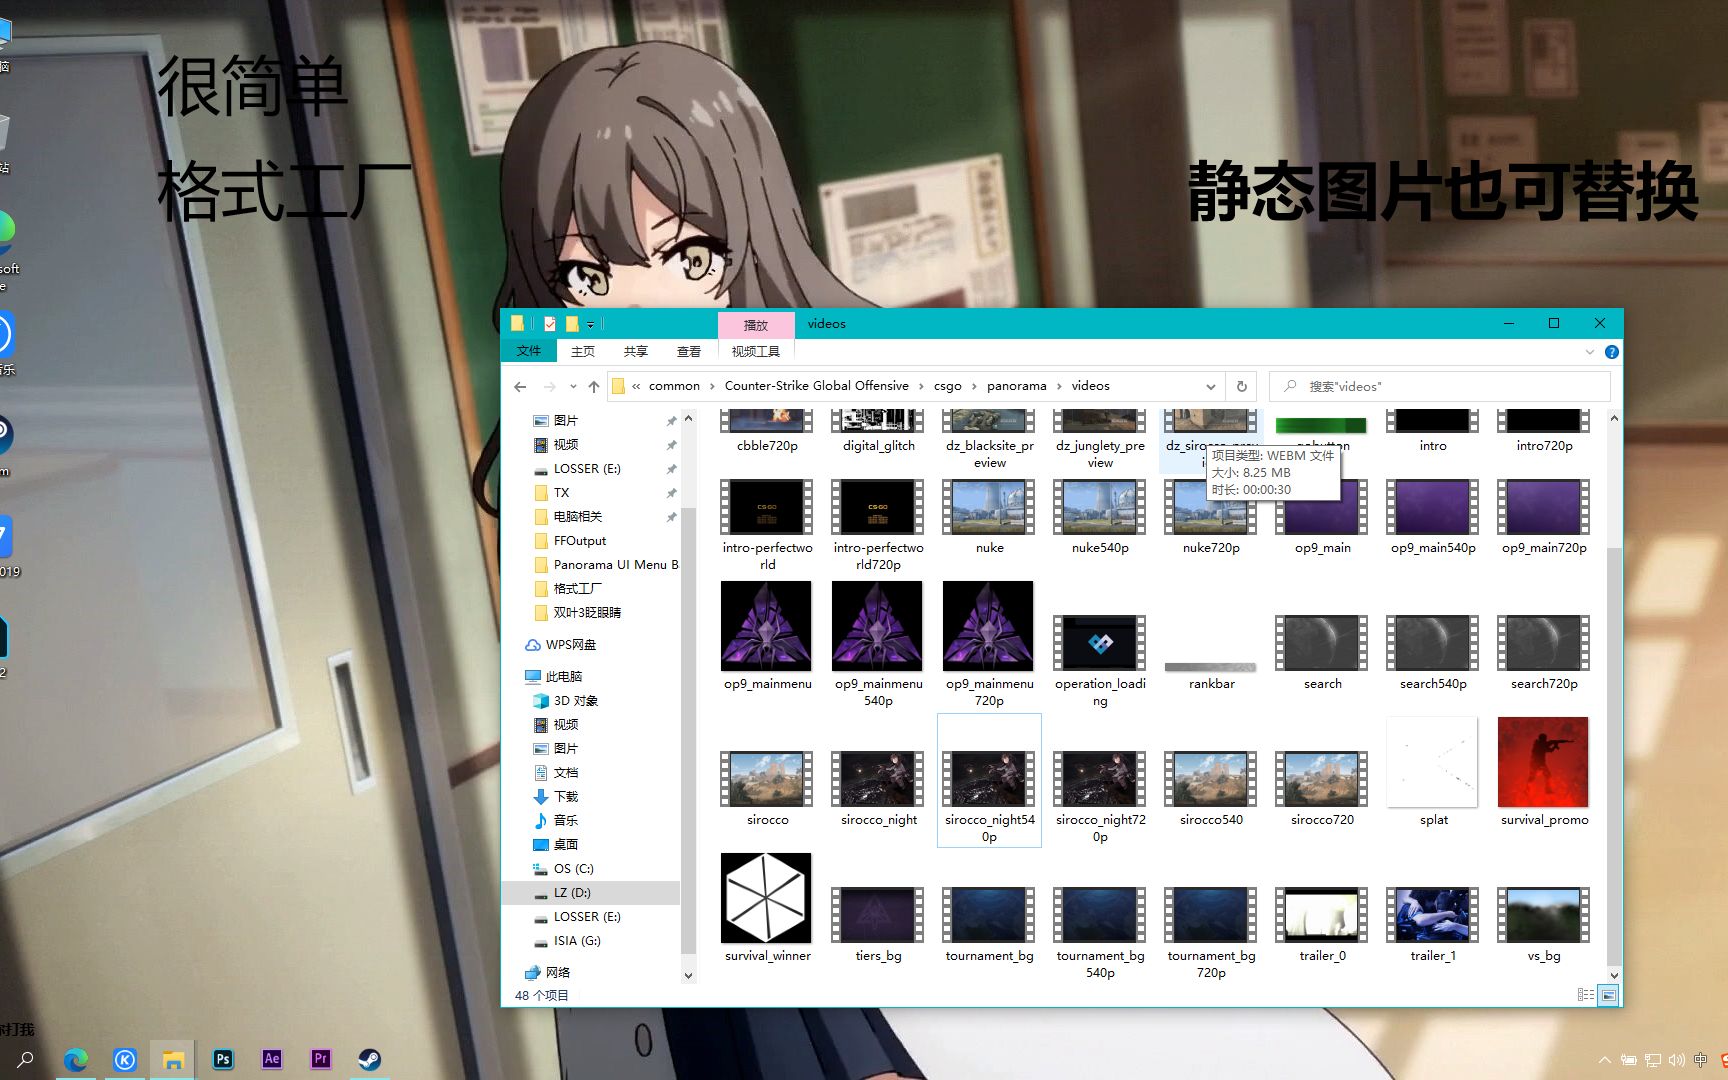Image resolution: width=1728 pixels, height=1080 pixels.
Task: Open the 文件 menu tab
Action: pyautogui.click(x=529, y=352)
